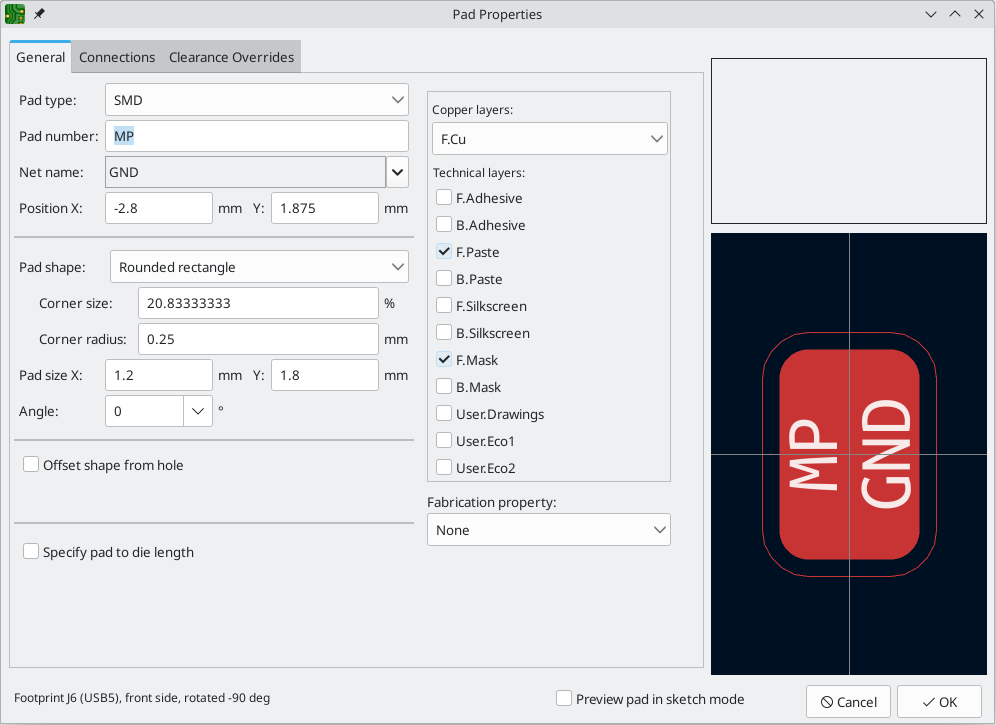Switch to the Connections tab
Image resolution: width=996 pixels, height=725 pixels.
click(x=117, y=57)
